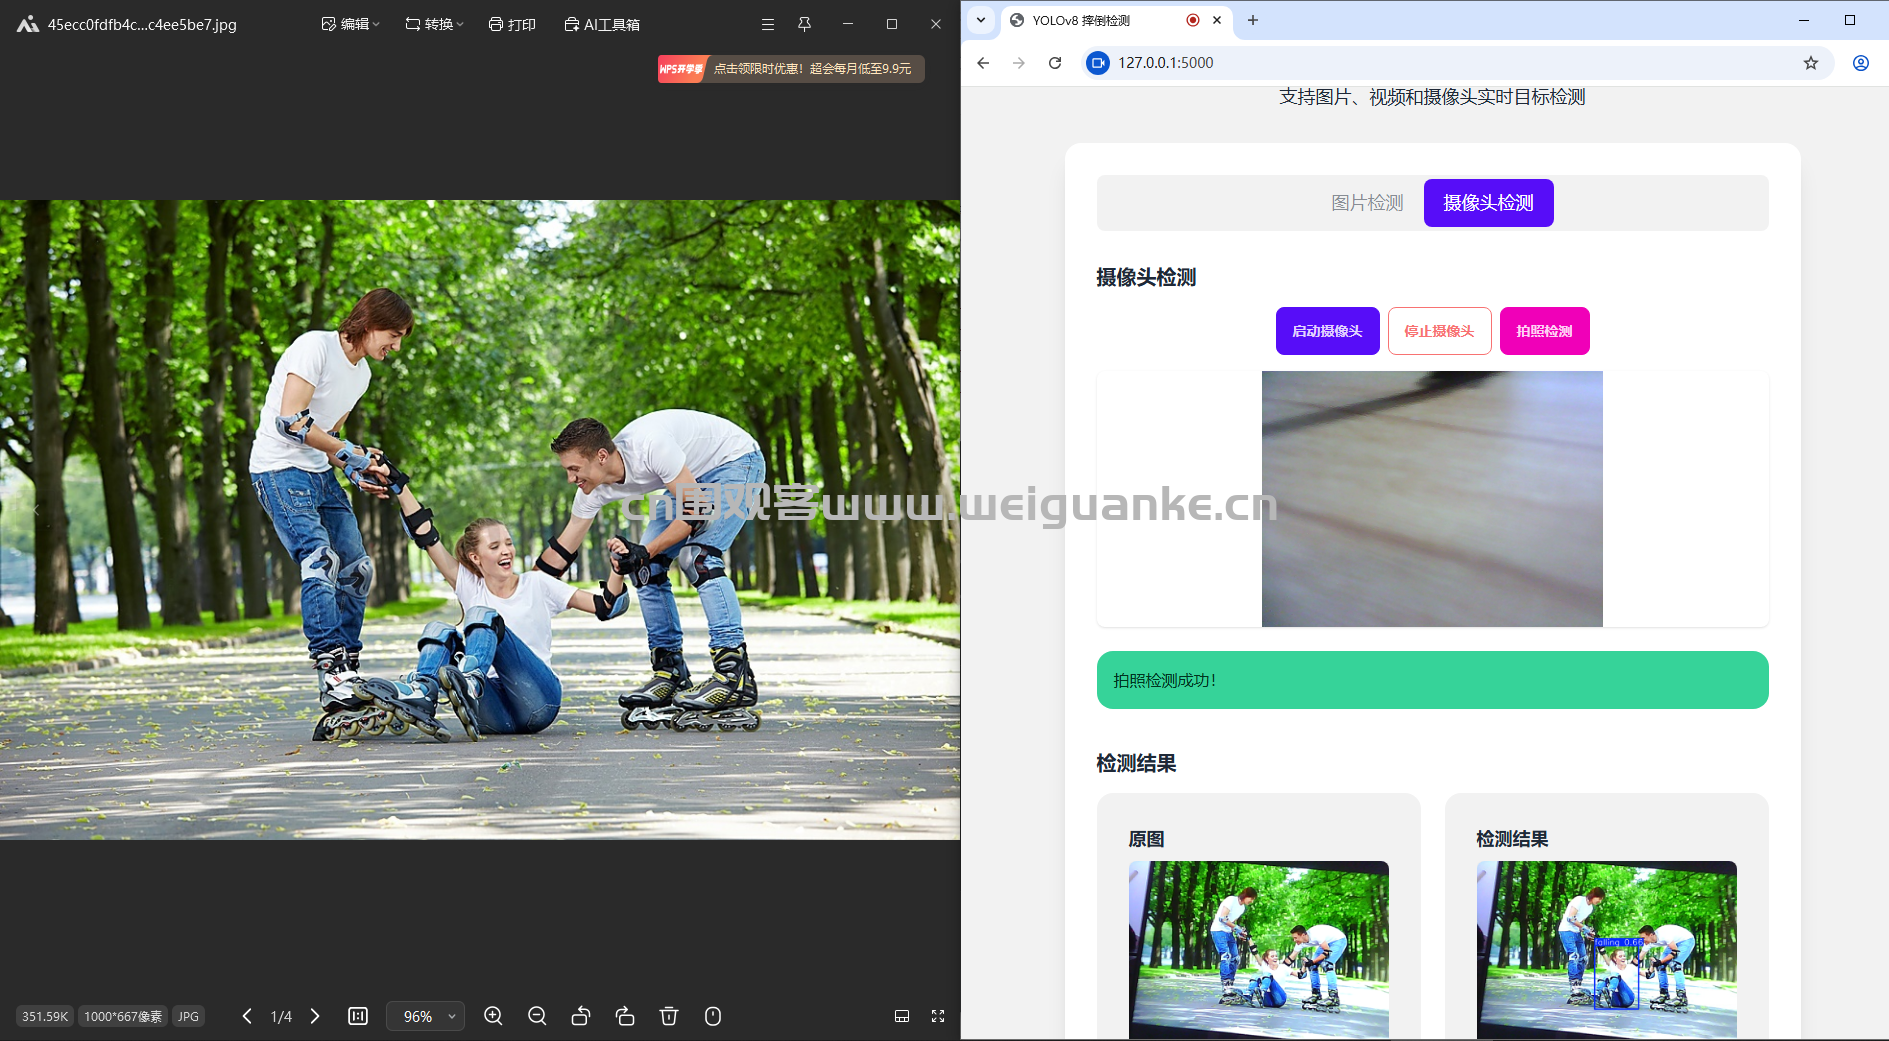Rotate the image counterclockwise
This screenshot has width=1889, height=1041.
[581, 1016]
